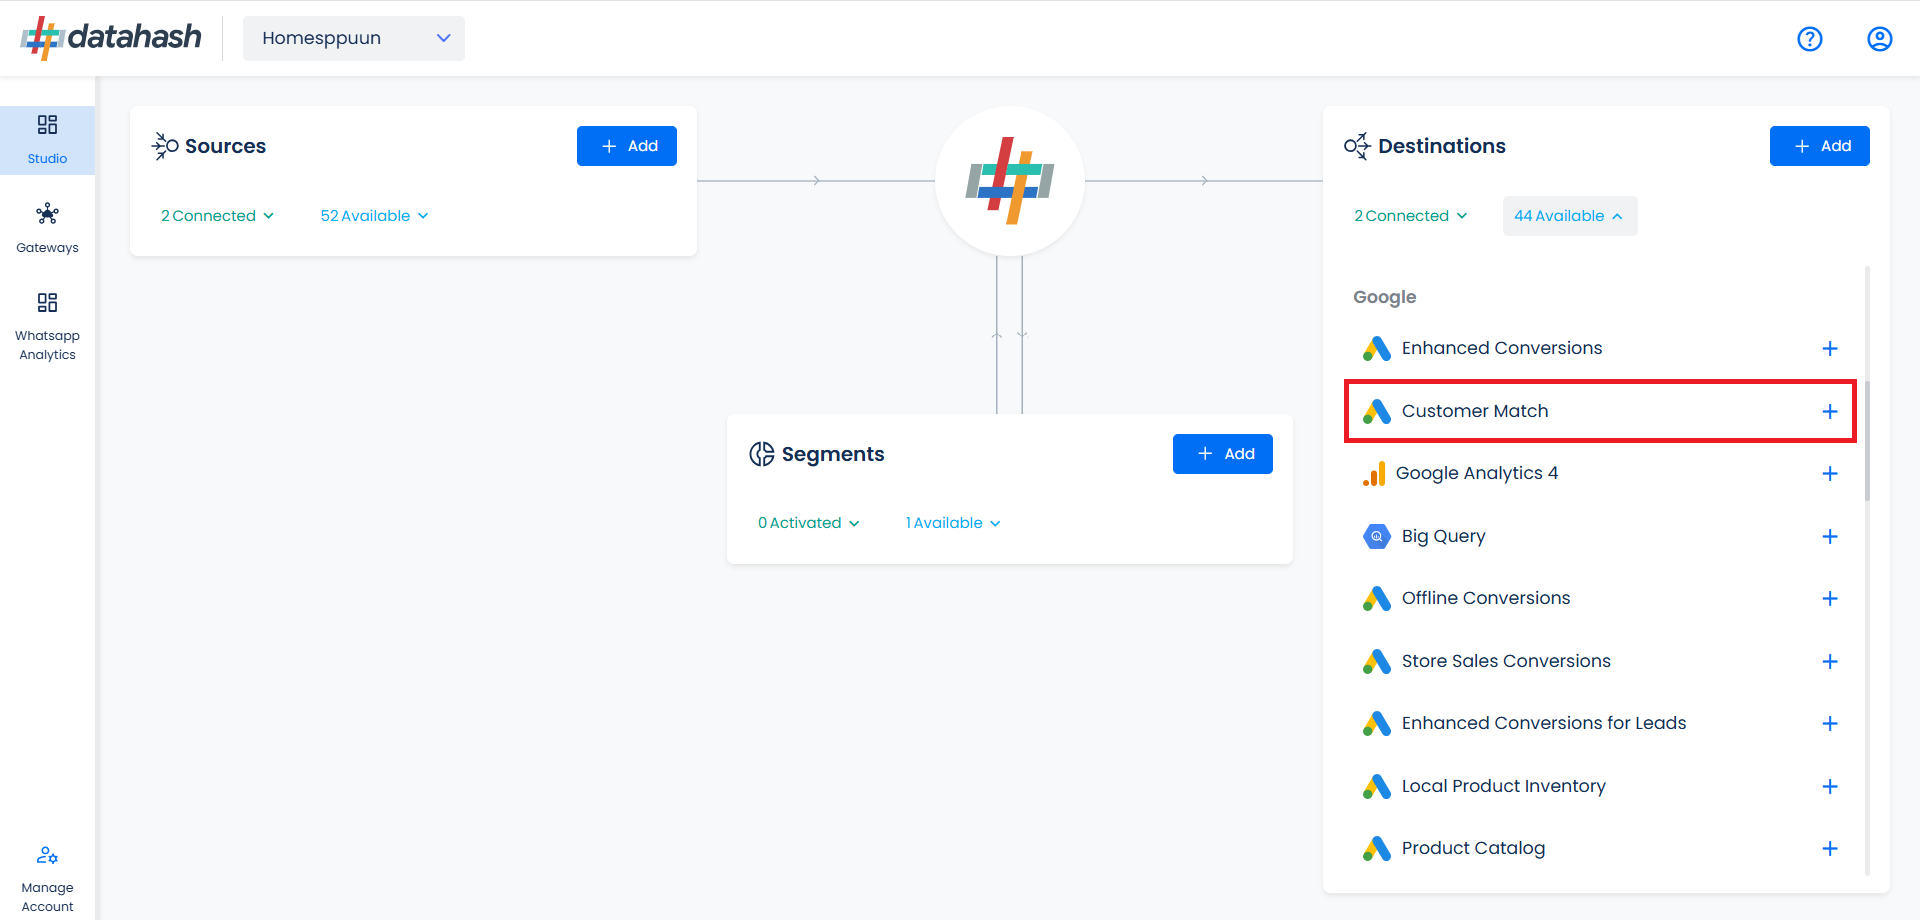The image size is (1920, 924).
Task: Add Big Query with plus icon
Action: [x=1830, y=536]
